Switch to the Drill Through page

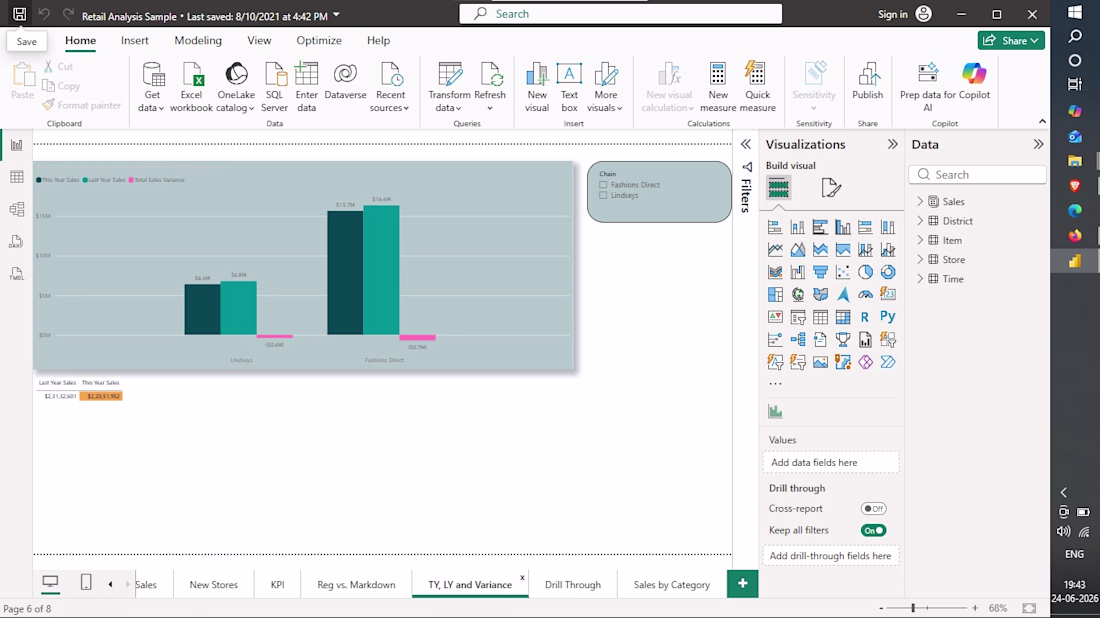[x=572, y=584]
